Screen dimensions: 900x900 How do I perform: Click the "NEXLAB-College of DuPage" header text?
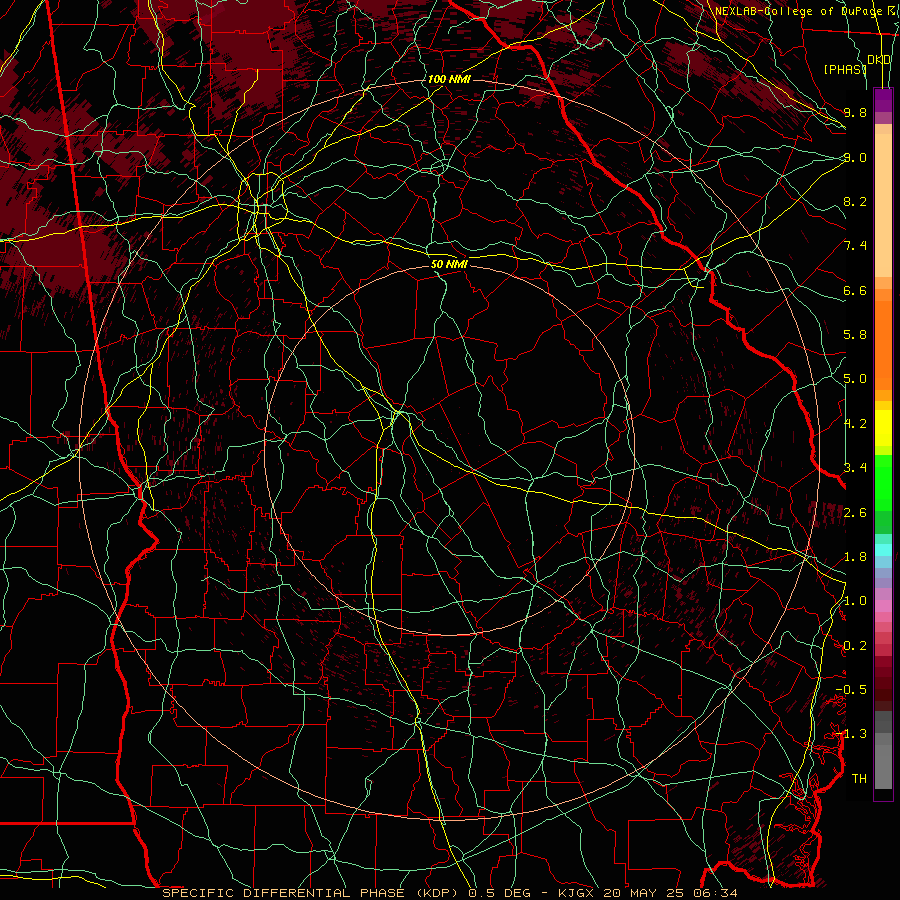[798, 11]
